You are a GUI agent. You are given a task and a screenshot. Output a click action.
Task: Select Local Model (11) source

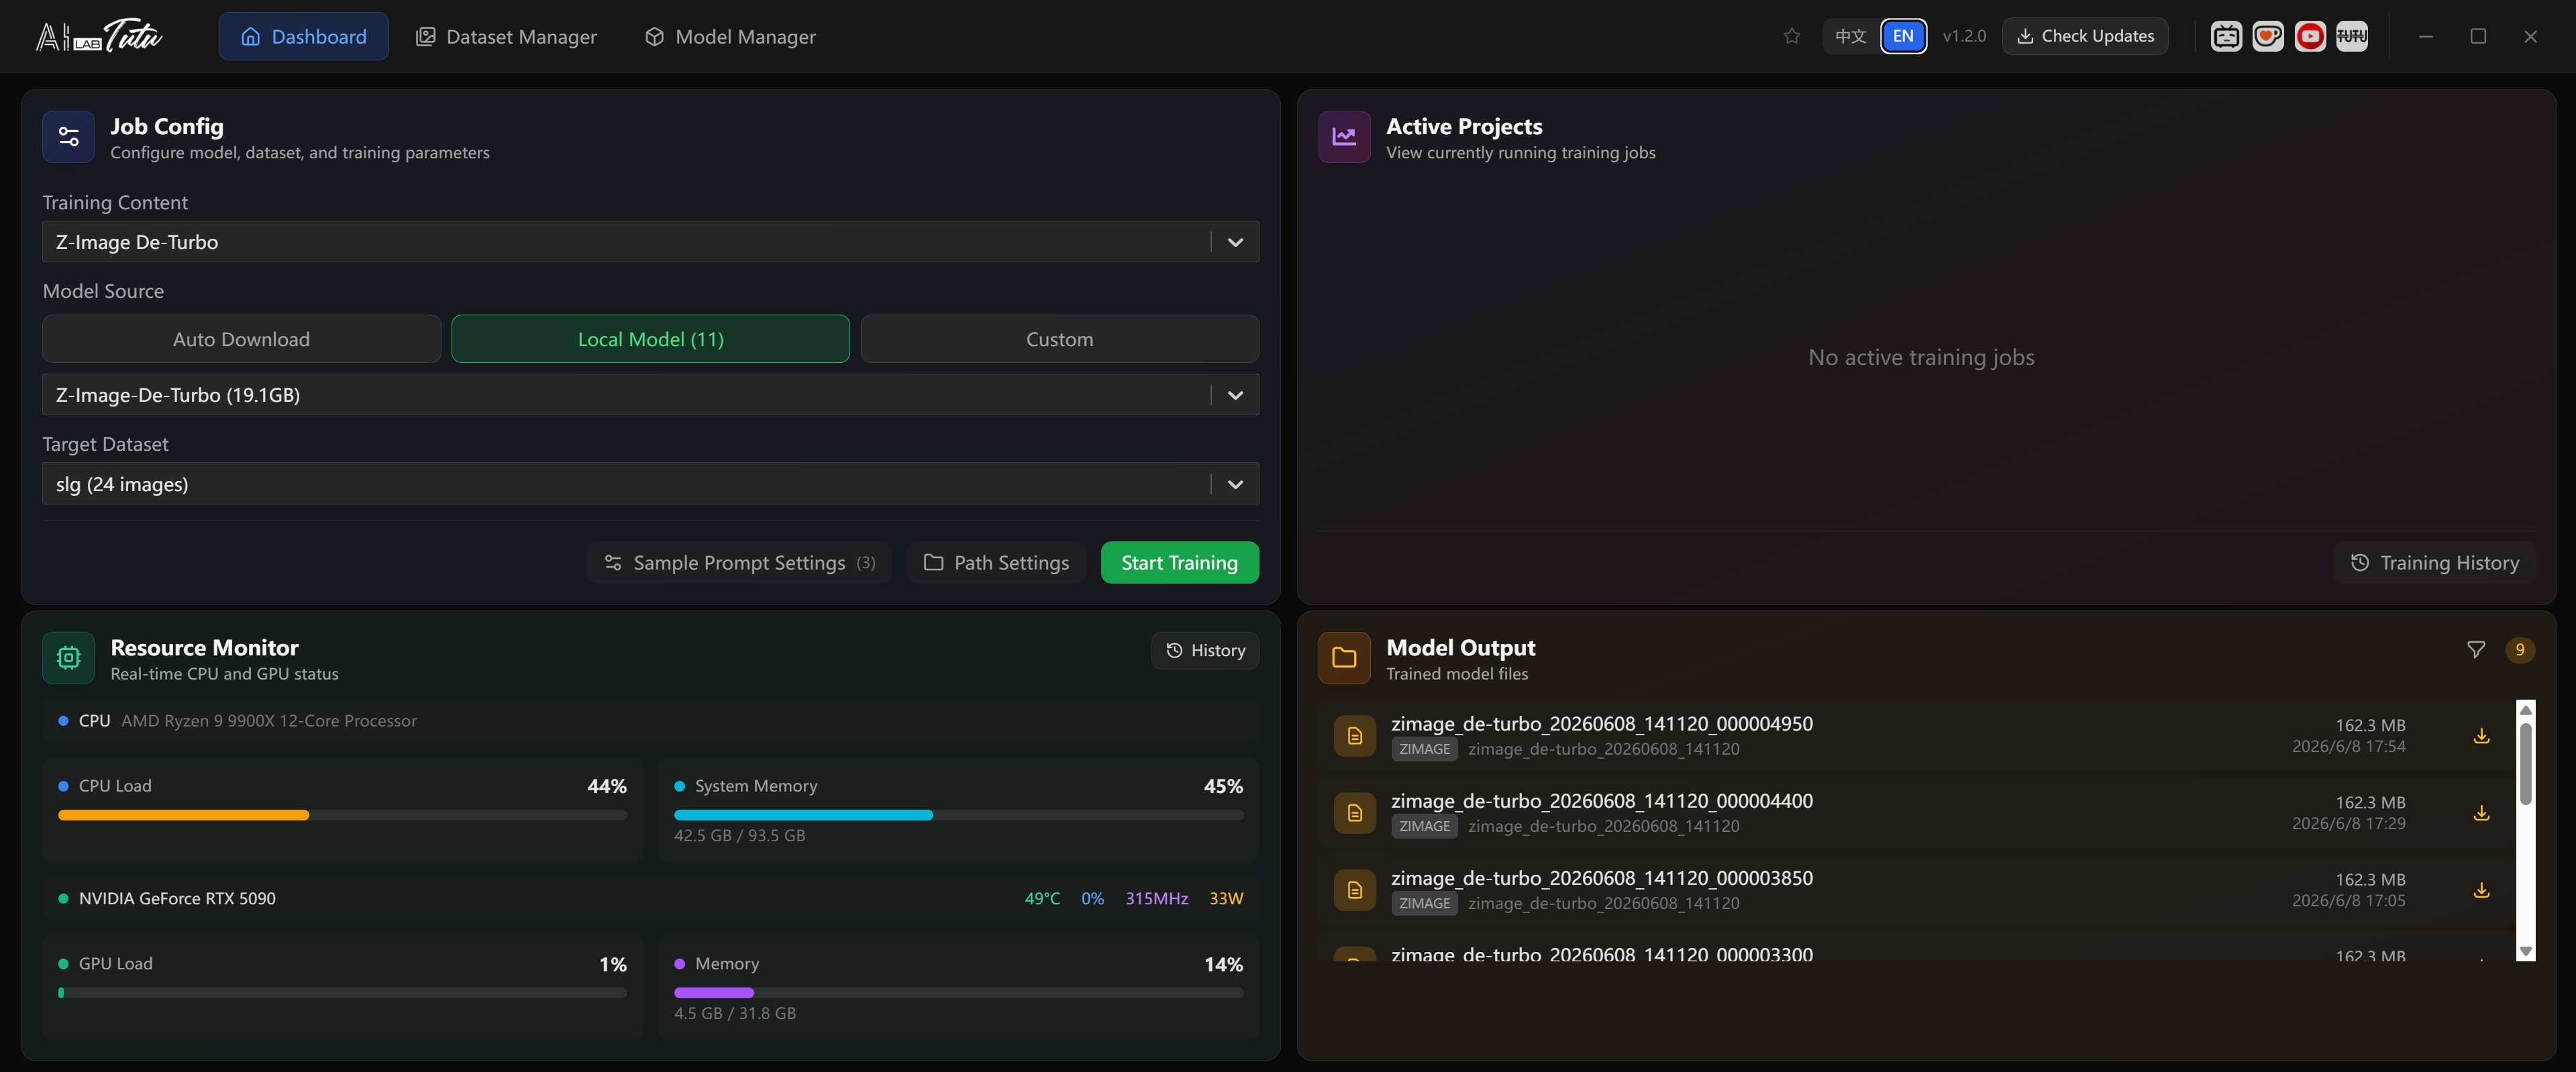point(650,338)
